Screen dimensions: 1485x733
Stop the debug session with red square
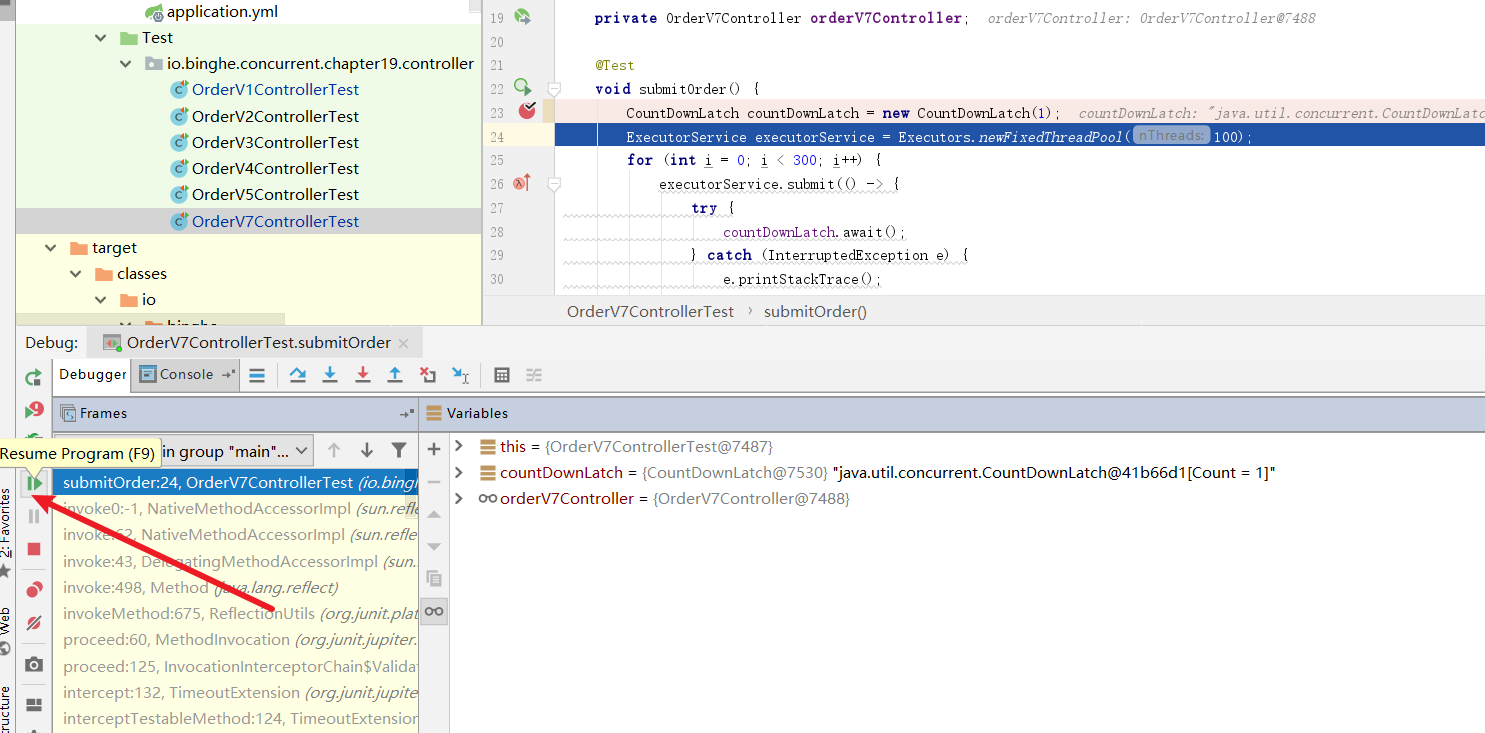tap(34, 549)
